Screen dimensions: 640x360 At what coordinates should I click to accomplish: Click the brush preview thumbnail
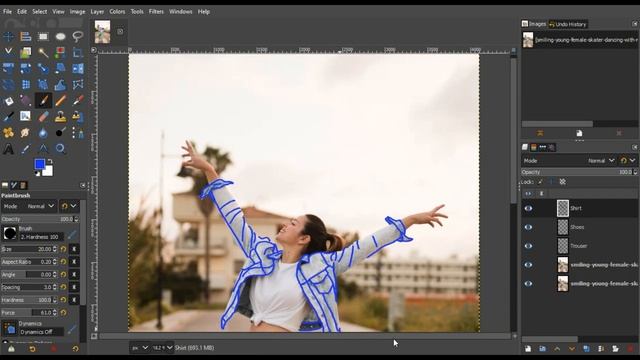(10, 233)
